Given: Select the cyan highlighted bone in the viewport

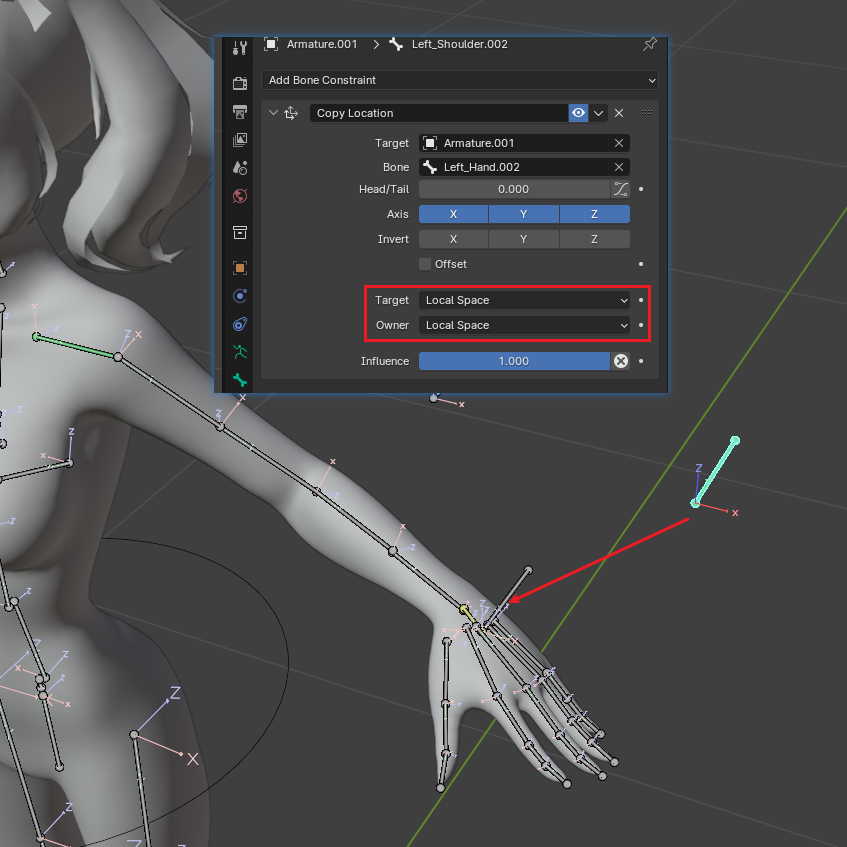Looking at the screenshot, I should (715, 472).
